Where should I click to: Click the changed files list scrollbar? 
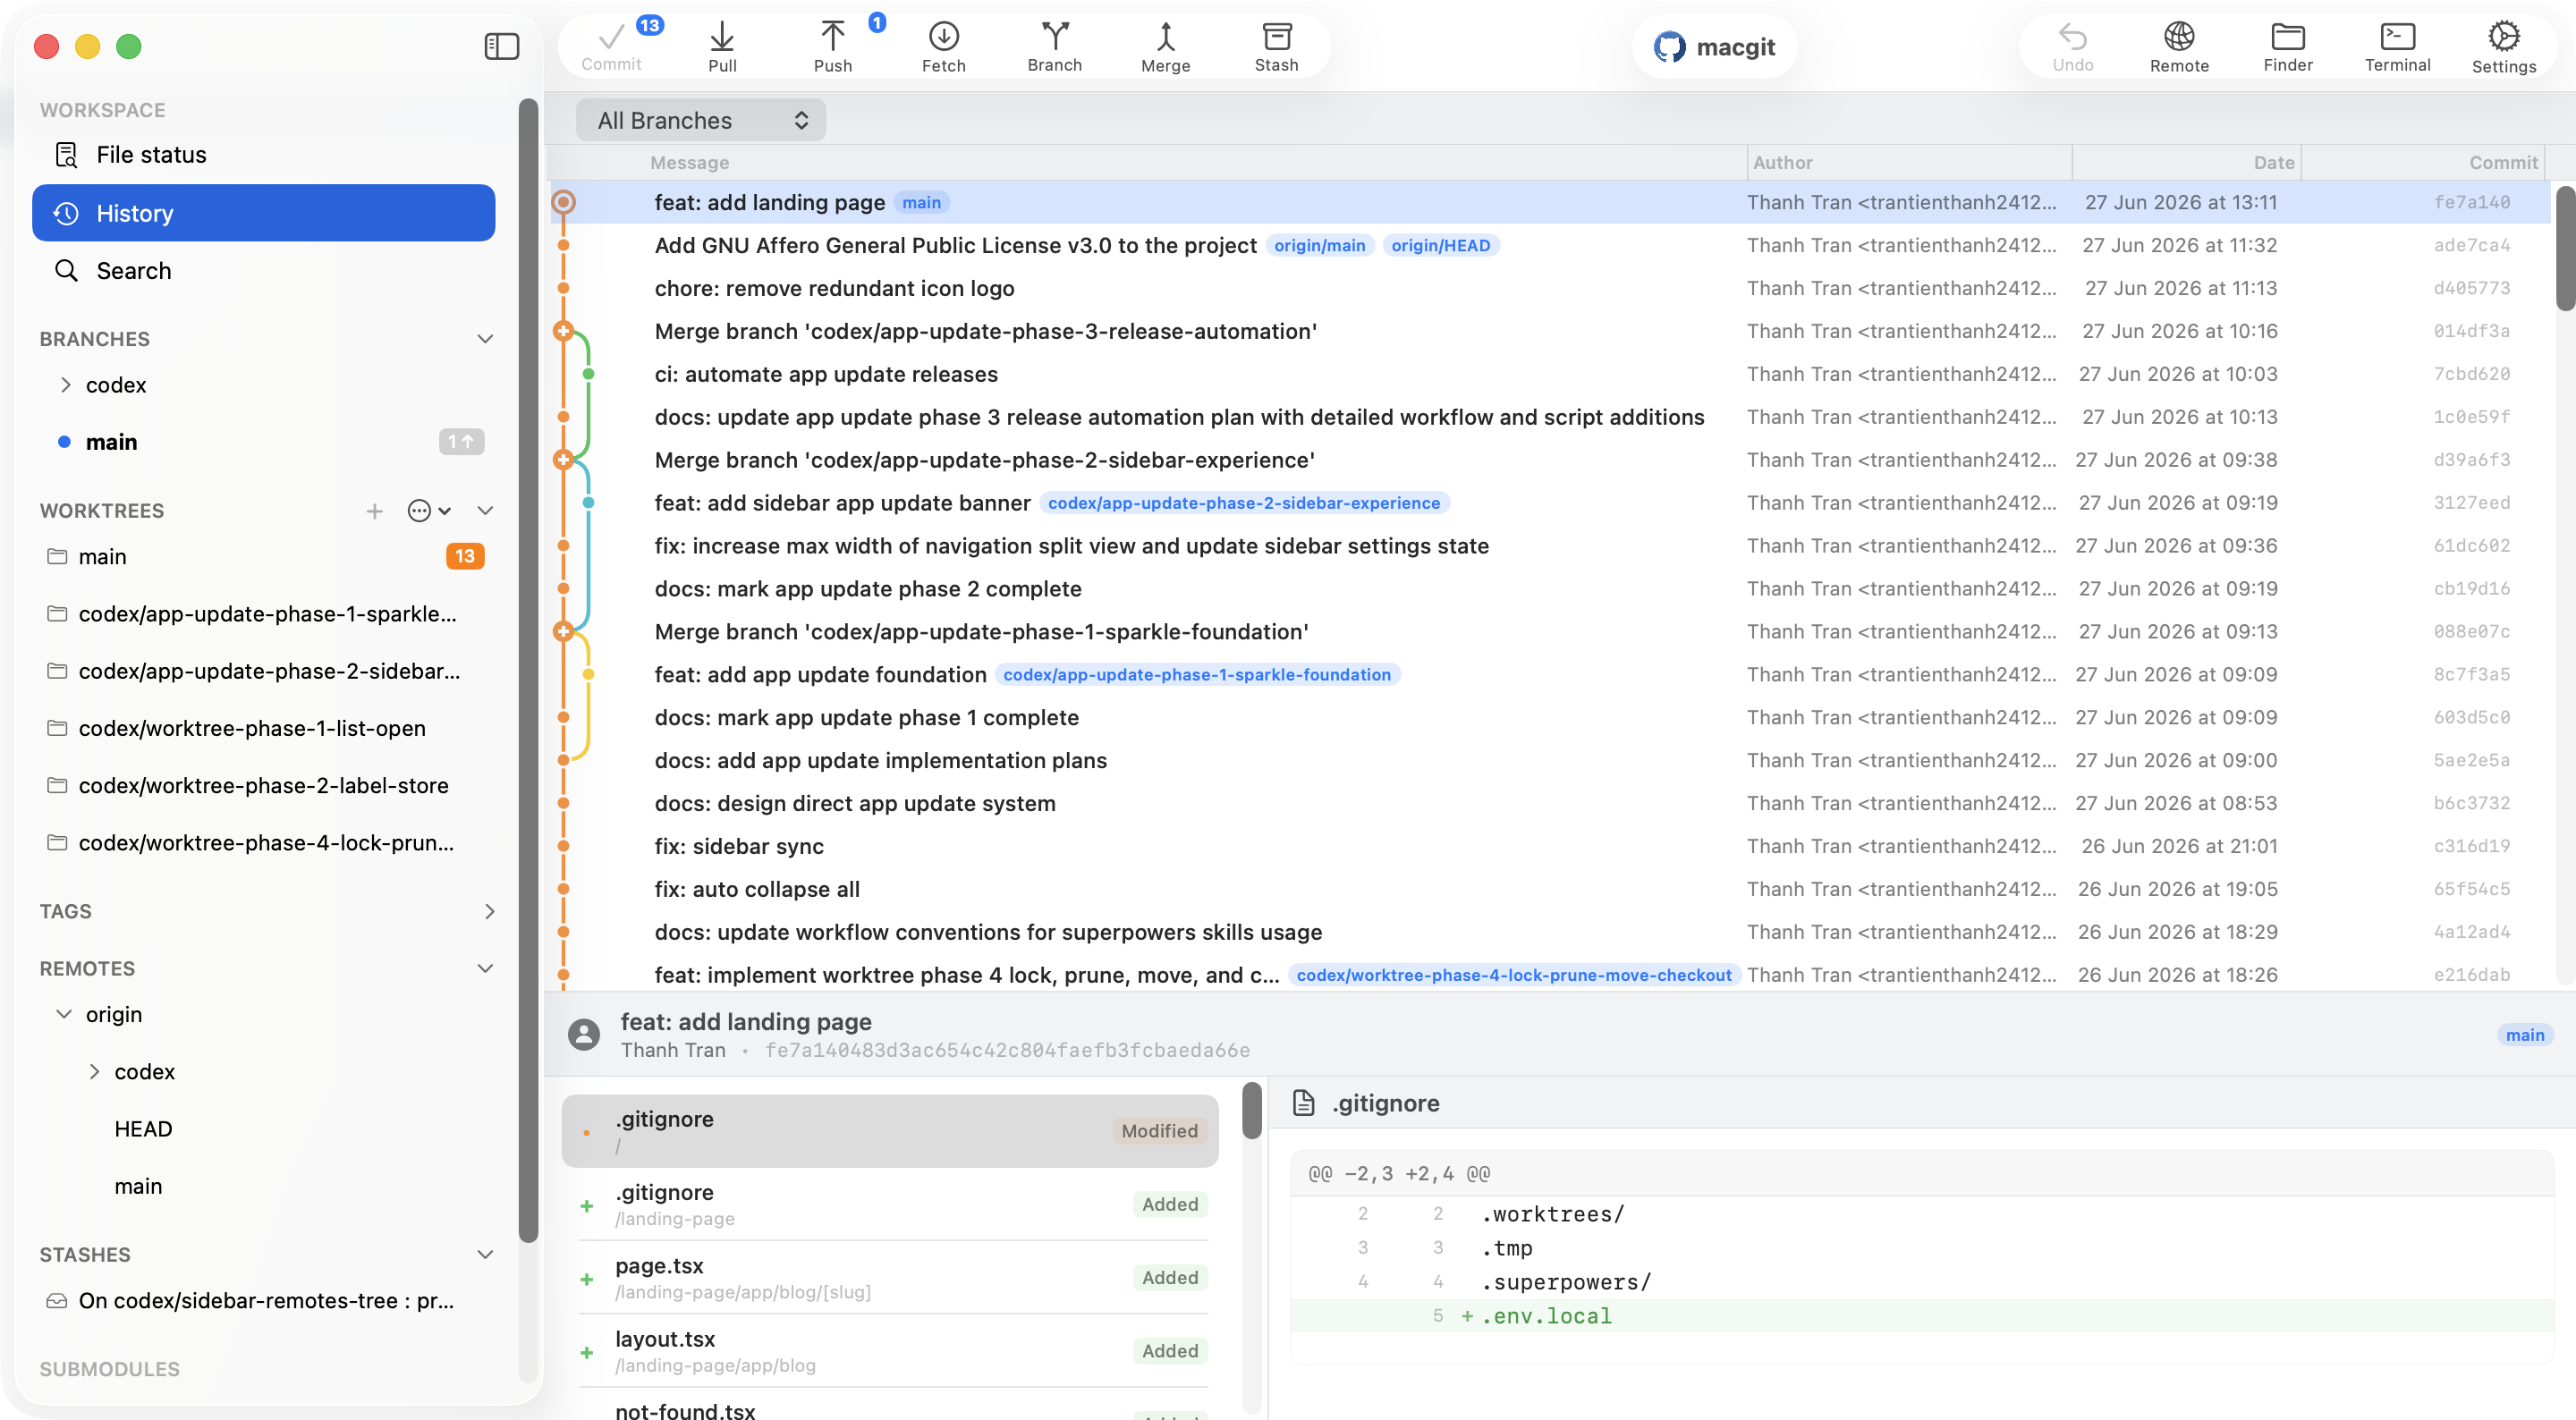(x=1251, y=1111)
